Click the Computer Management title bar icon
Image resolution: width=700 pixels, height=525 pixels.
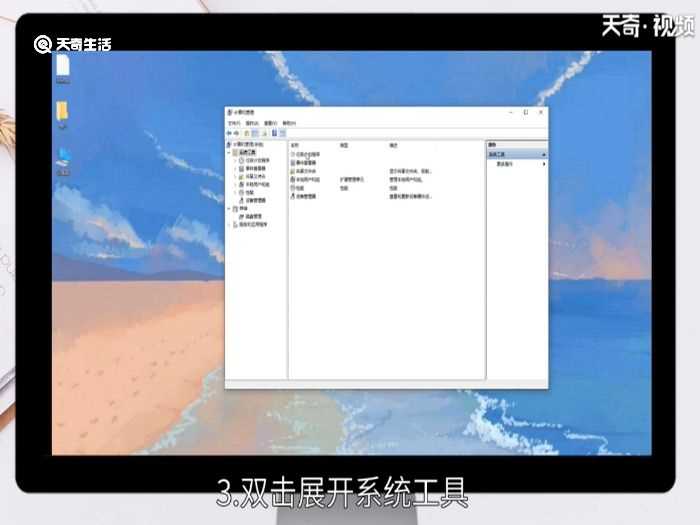coord(229,112)
